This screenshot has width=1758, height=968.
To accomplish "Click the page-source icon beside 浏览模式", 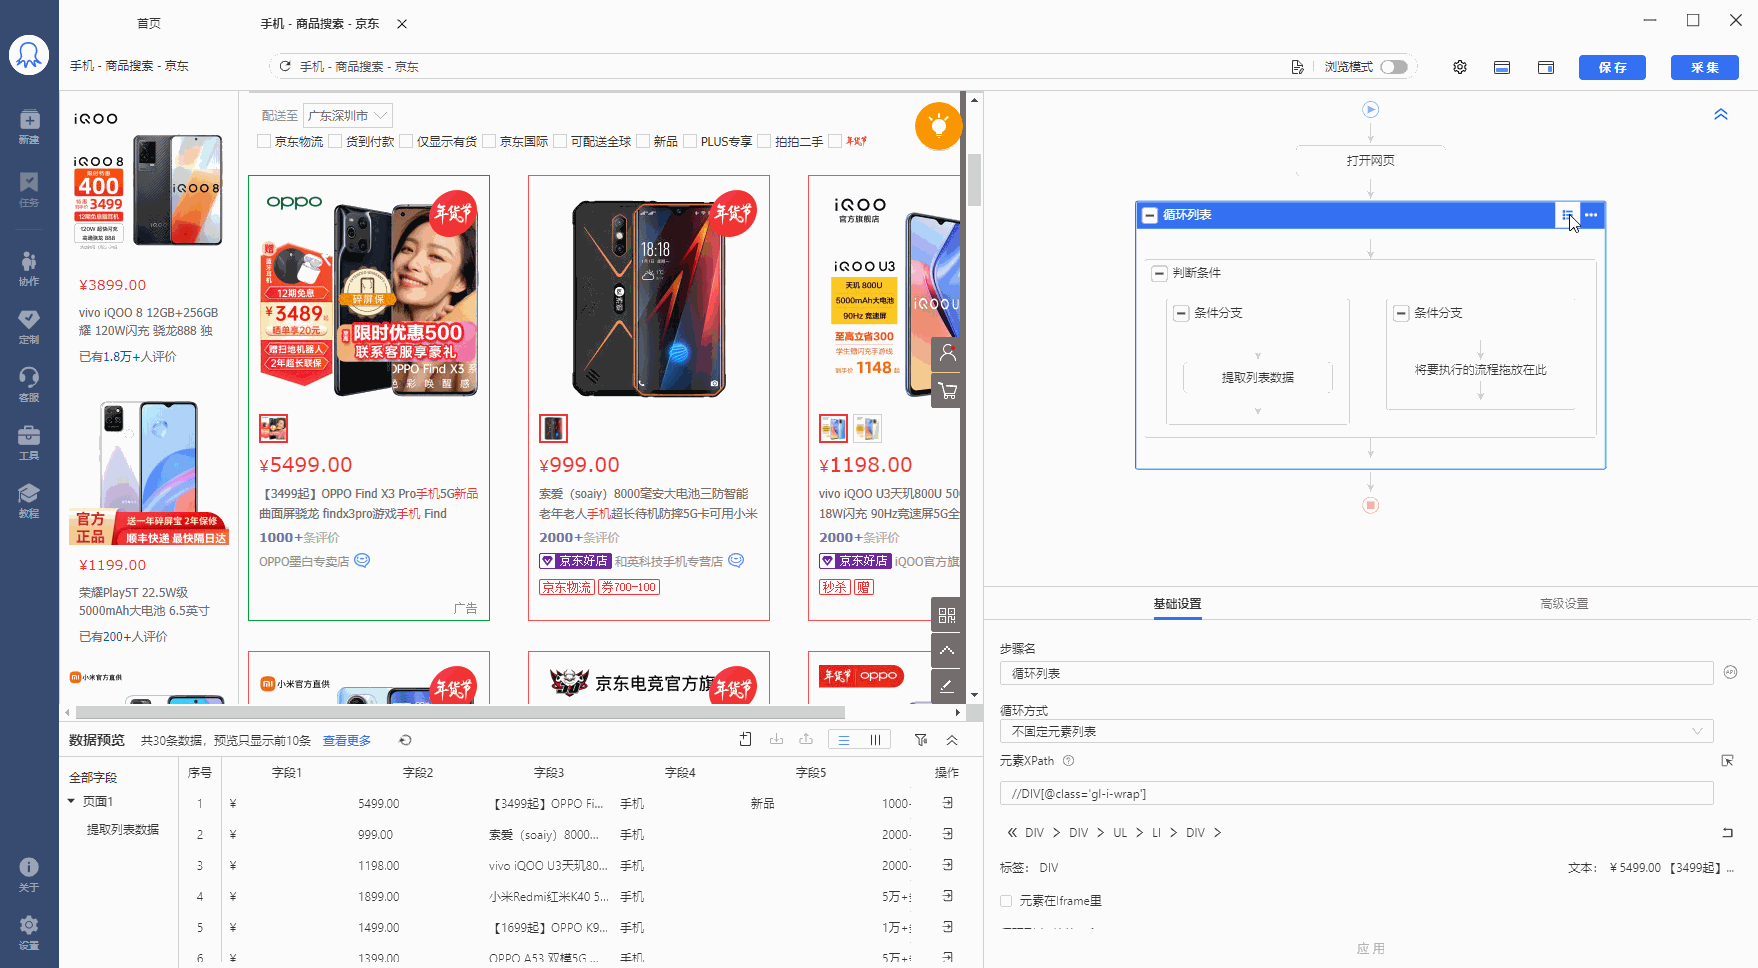I will (1297, 67).
